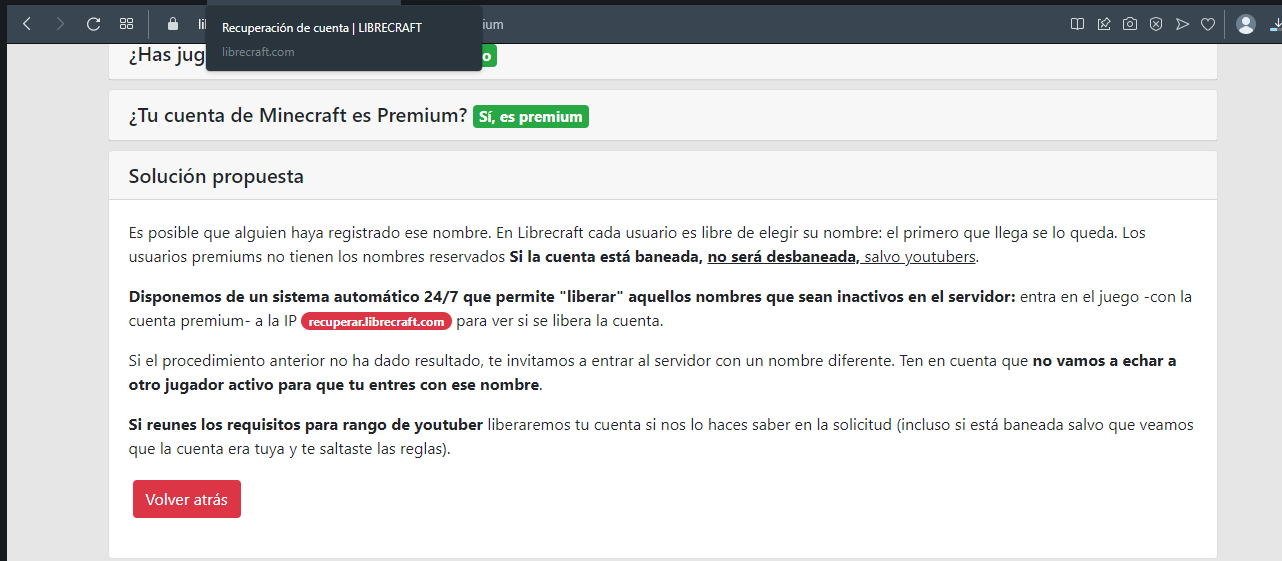Click the browser forward arrow
Viewport: 1282px width, 561px height.
point(60,23)
